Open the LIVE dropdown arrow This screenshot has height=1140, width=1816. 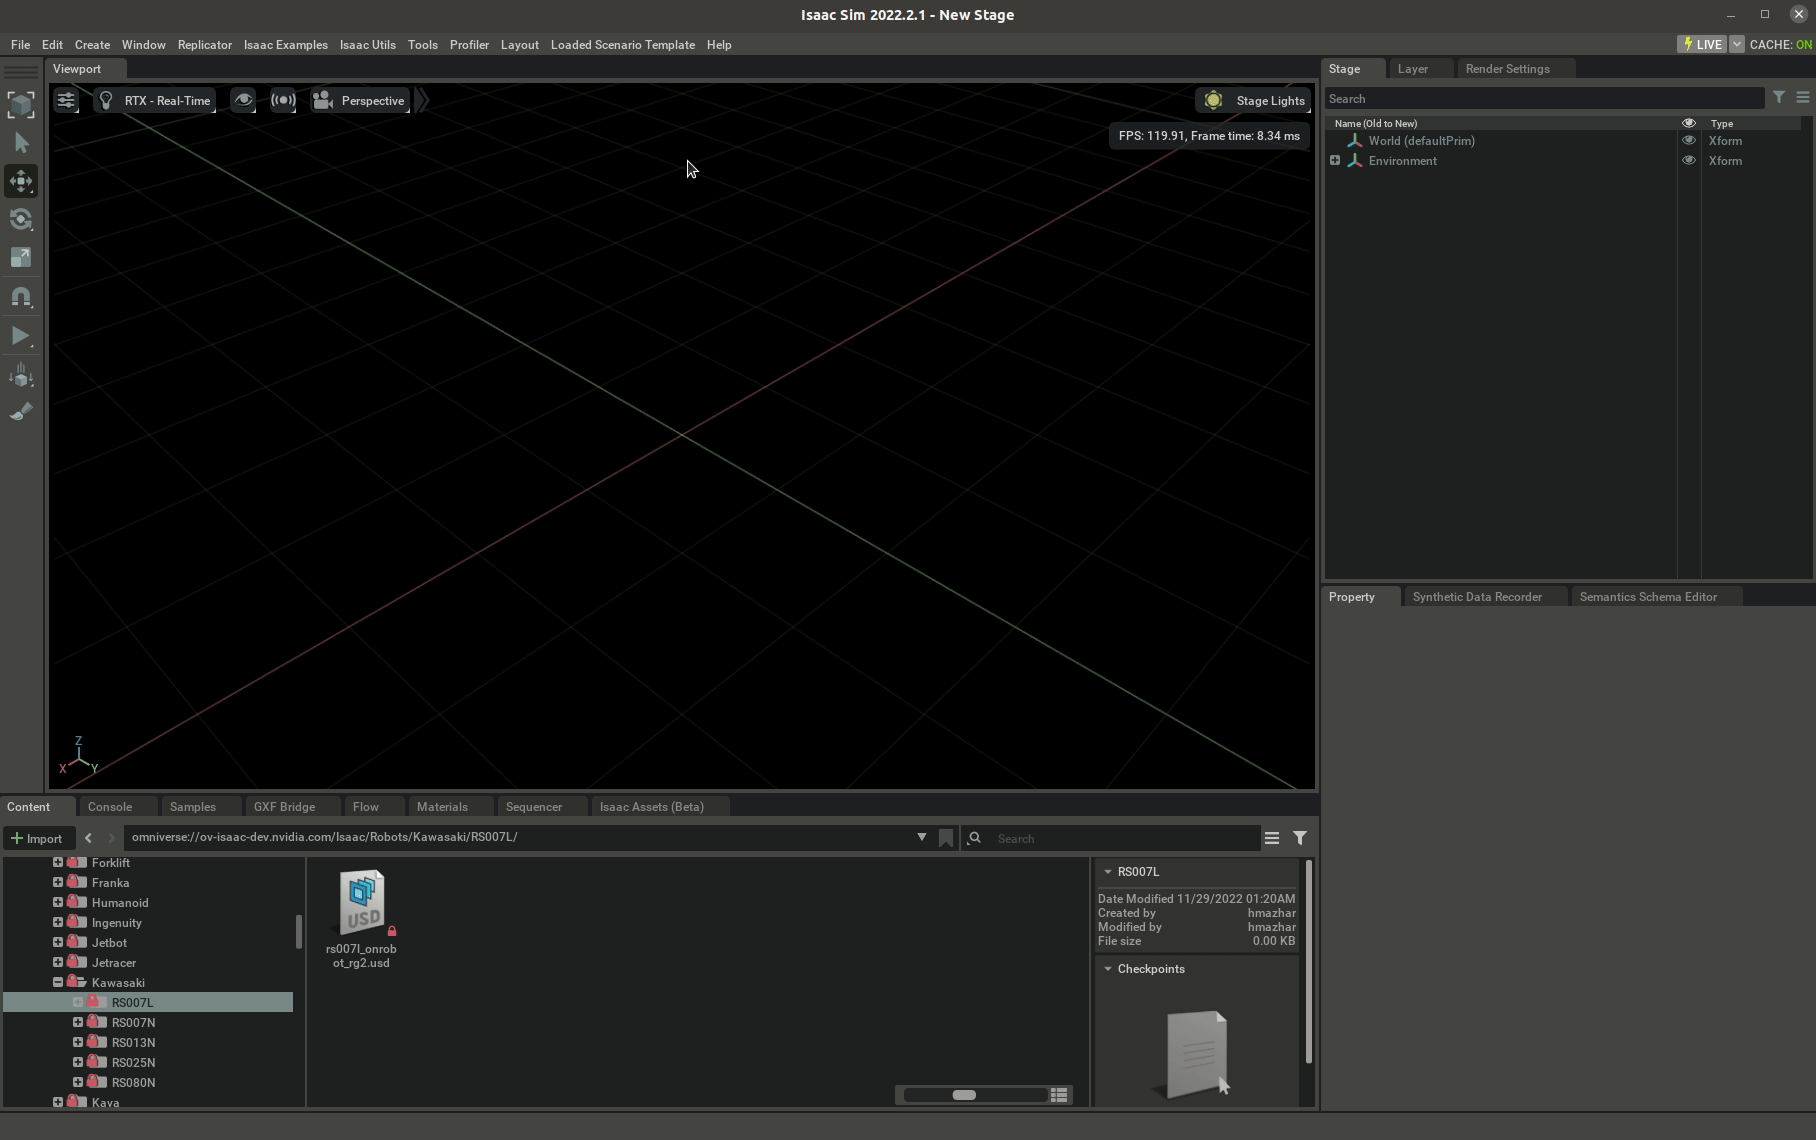[x=1736, y=44]
